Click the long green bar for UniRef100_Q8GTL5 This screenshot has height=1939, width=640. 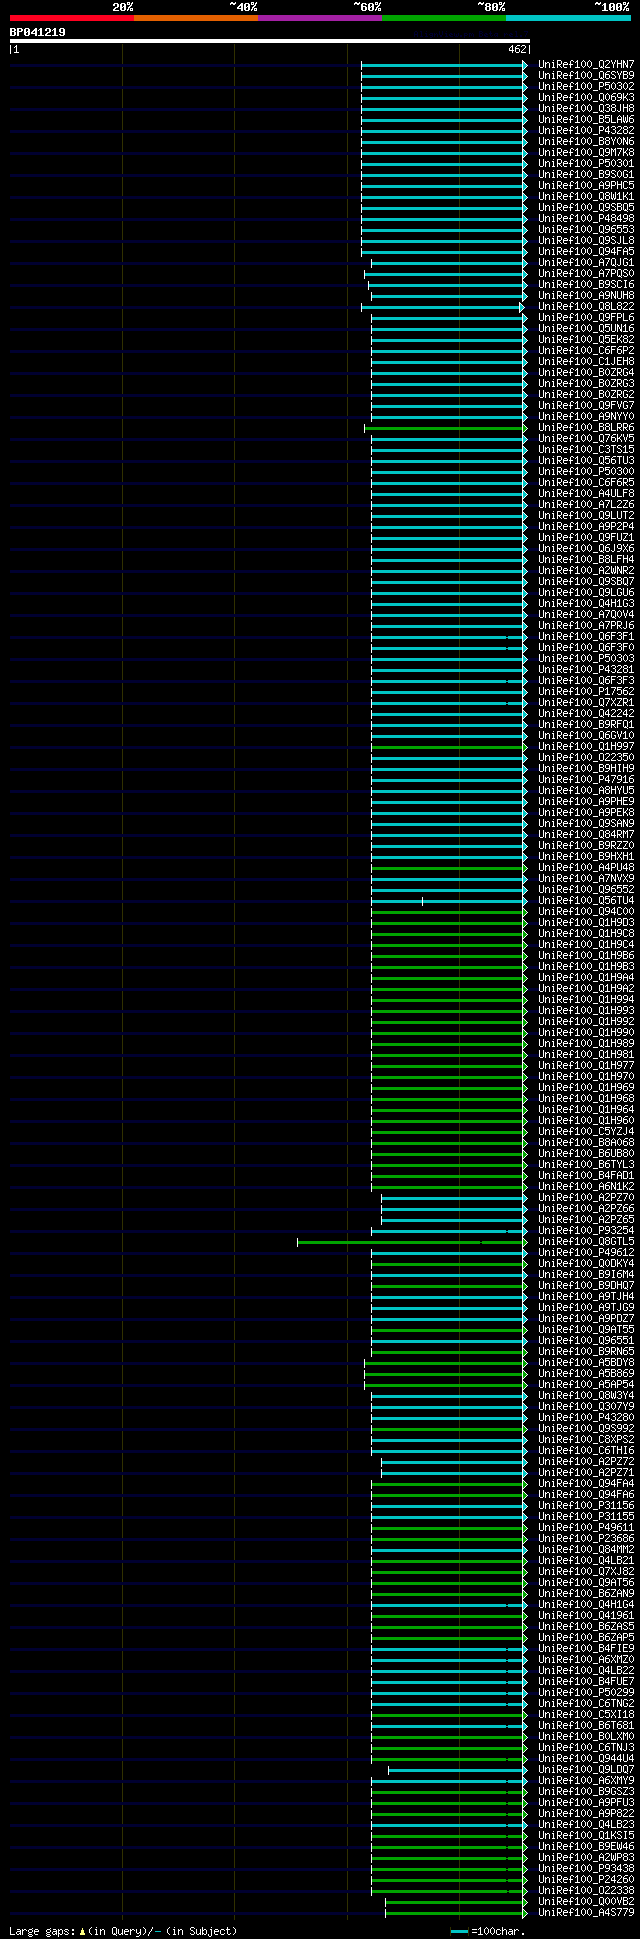[x=411, y=1242]
